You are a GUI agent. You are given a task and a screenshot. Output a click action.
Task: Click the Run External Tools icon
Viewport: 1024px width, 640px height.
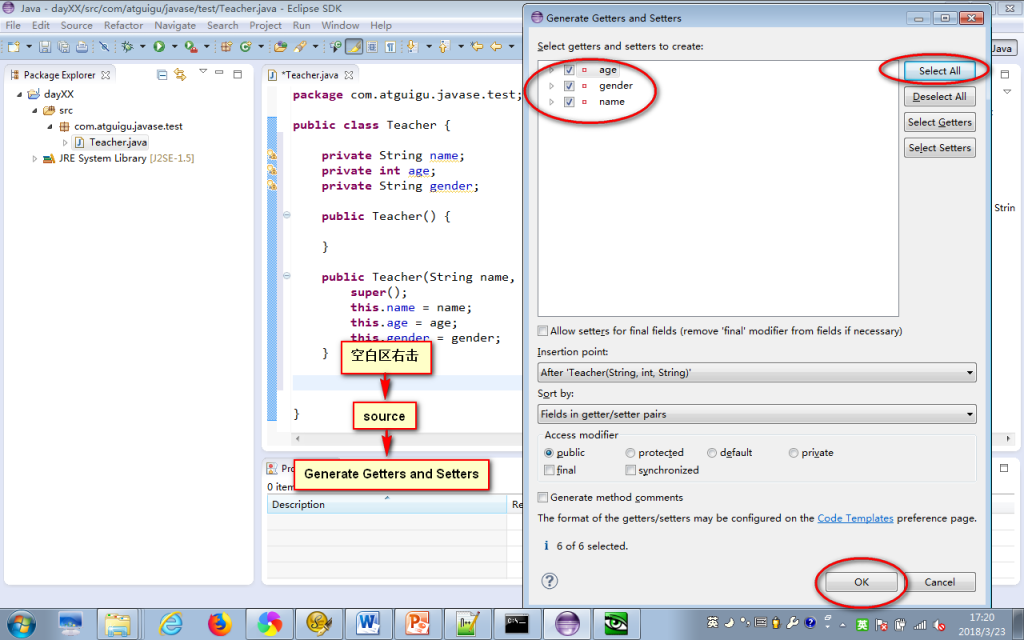[191, 46]
